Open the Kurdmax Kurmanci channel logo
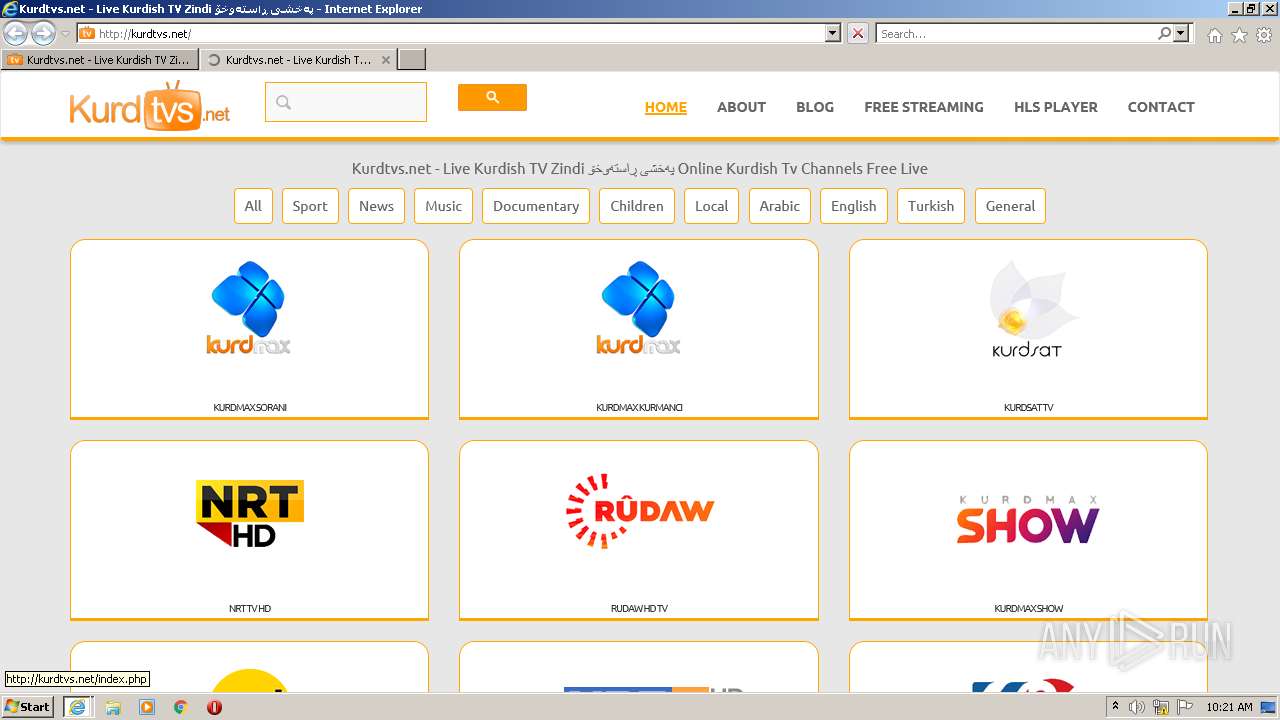The height and width of the screenshot is (720, 1280). click(639, 308)
